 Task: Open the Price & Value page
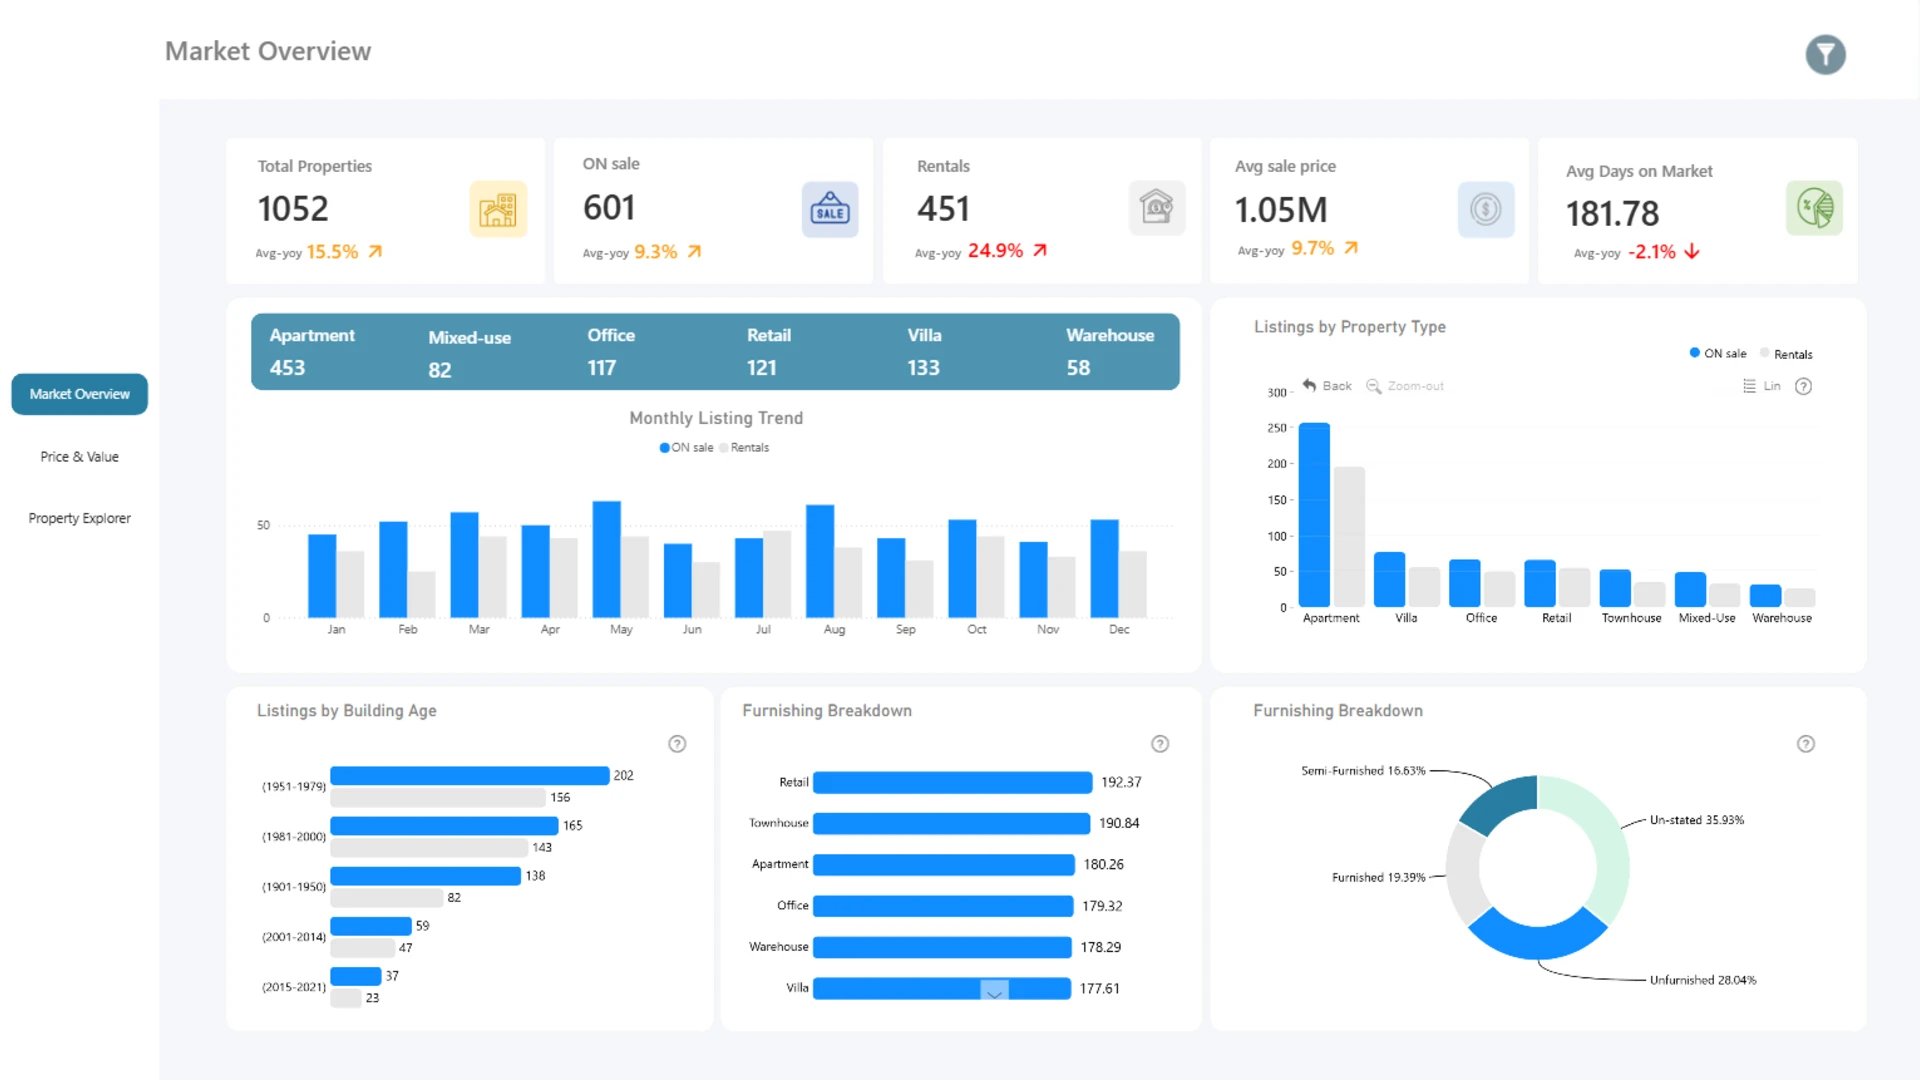[x=79, y=457]
